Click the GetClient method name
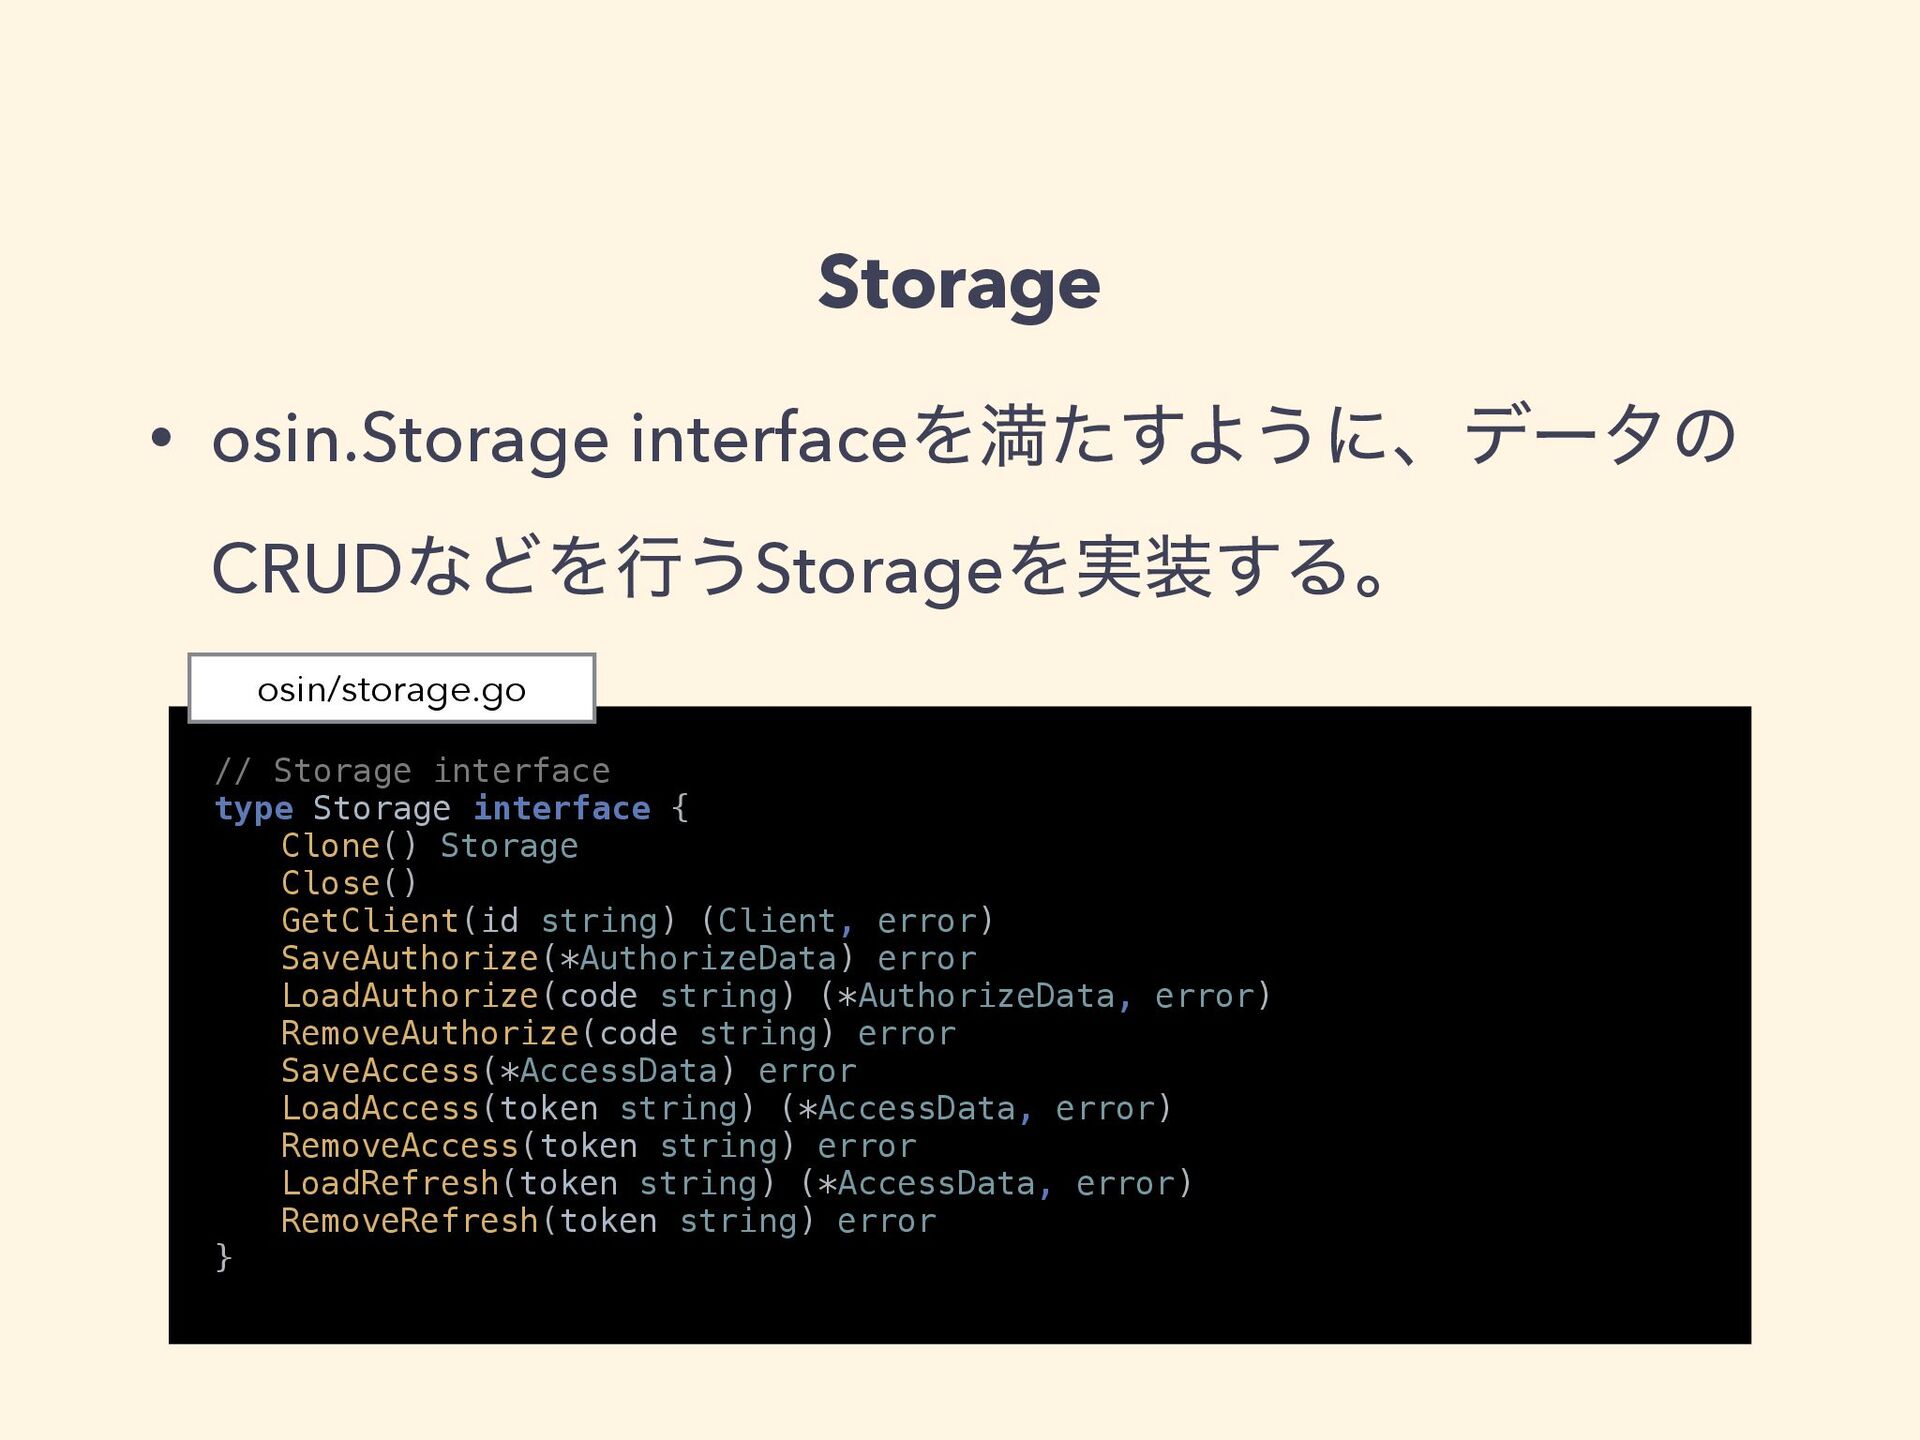Image resolution: width=1920 pixels, height=1440 pixels. (x=370, y=921)
